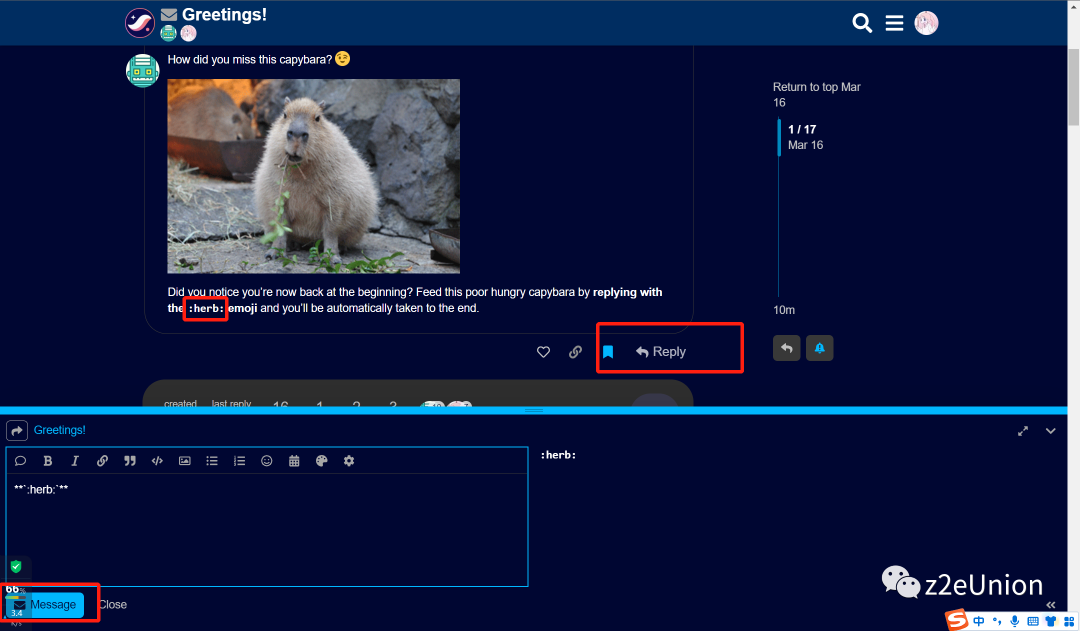Hide the preview with double-chevron icon
Screen dimensions: 1080x631
click(x=1050, y=605)
